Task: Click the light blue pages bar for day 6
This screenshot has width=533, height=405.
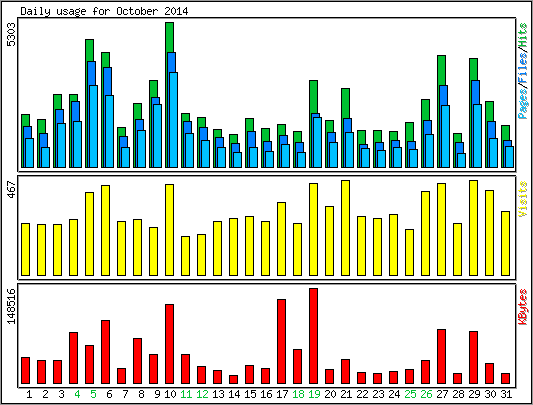Action: point(109,131)
